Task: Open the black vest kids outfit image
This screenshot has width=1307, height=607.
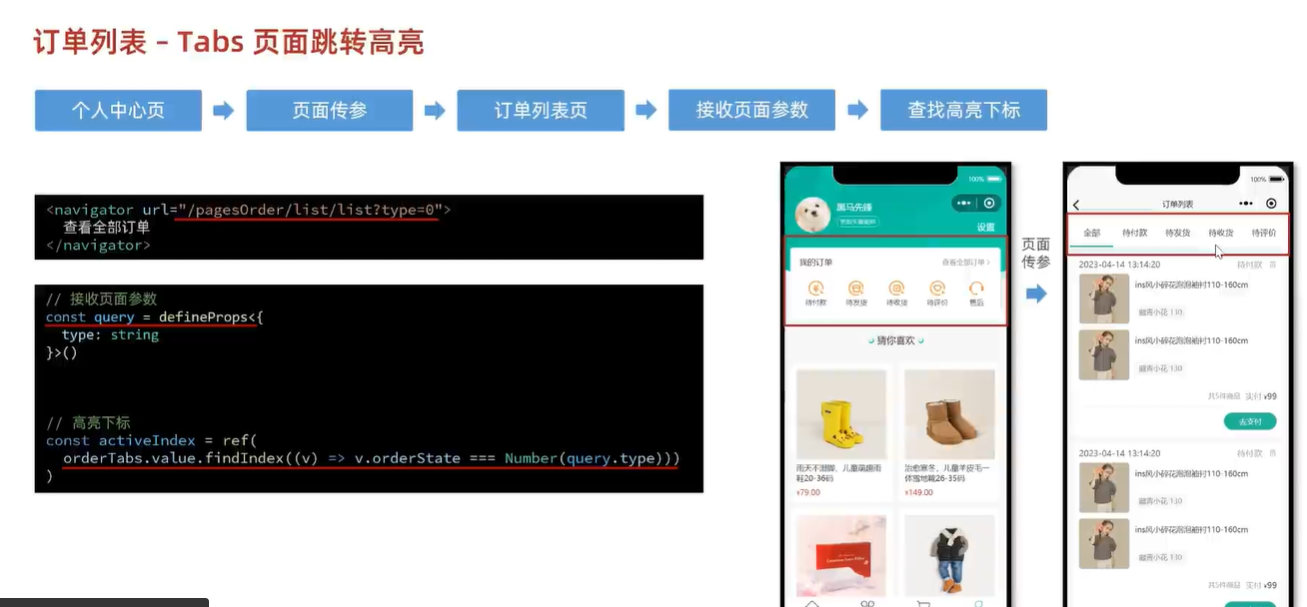Action: (x=949, y=556)
